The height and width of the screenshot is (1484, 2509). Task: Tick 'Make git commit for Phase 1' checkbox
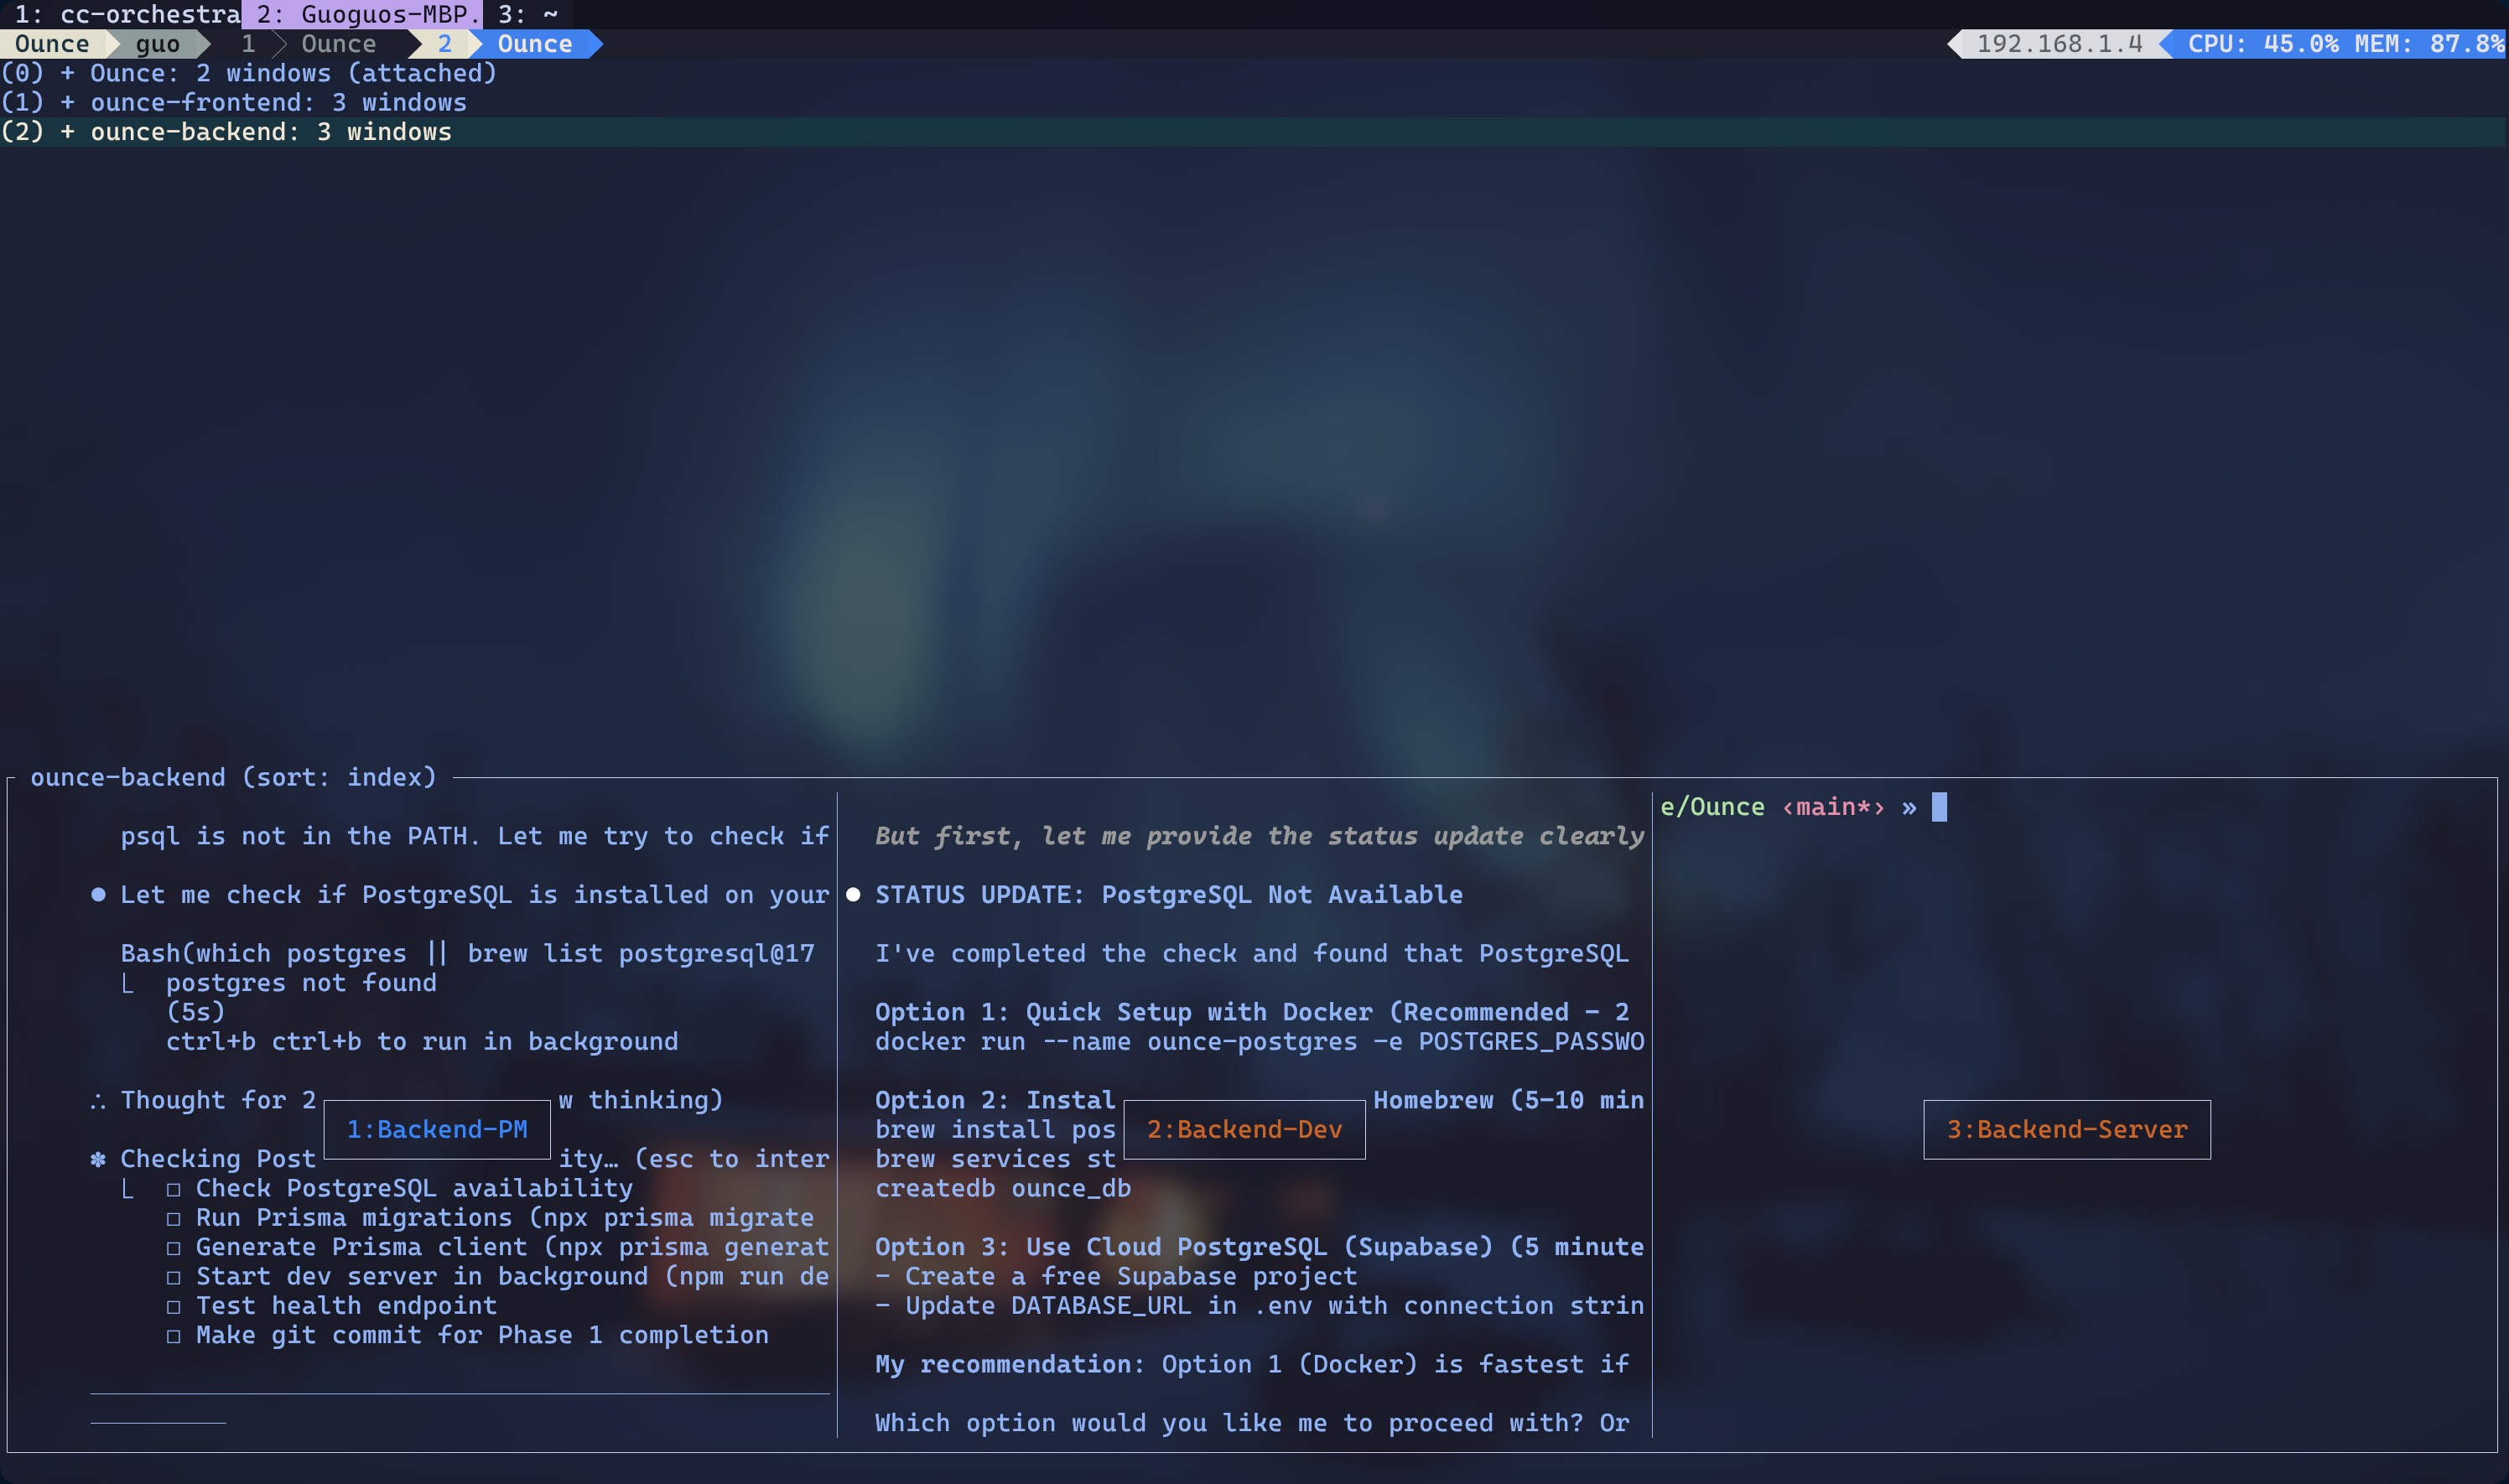[174, 1336]
